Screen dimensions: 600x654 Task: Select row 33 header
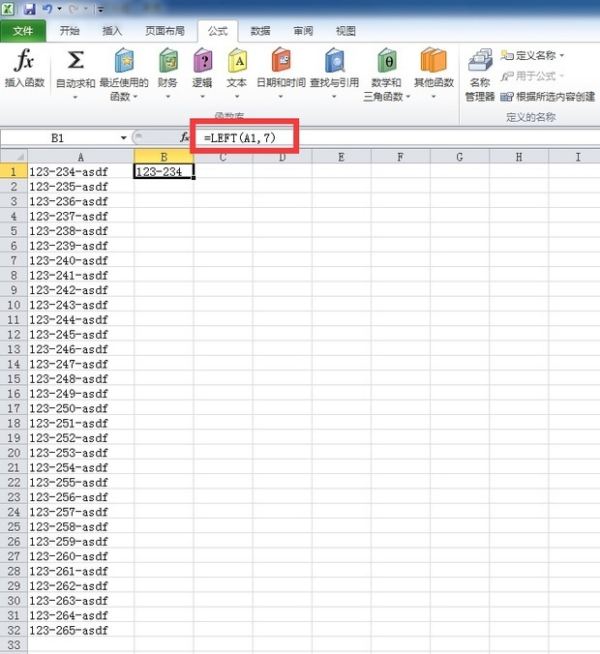coord(14,645)
